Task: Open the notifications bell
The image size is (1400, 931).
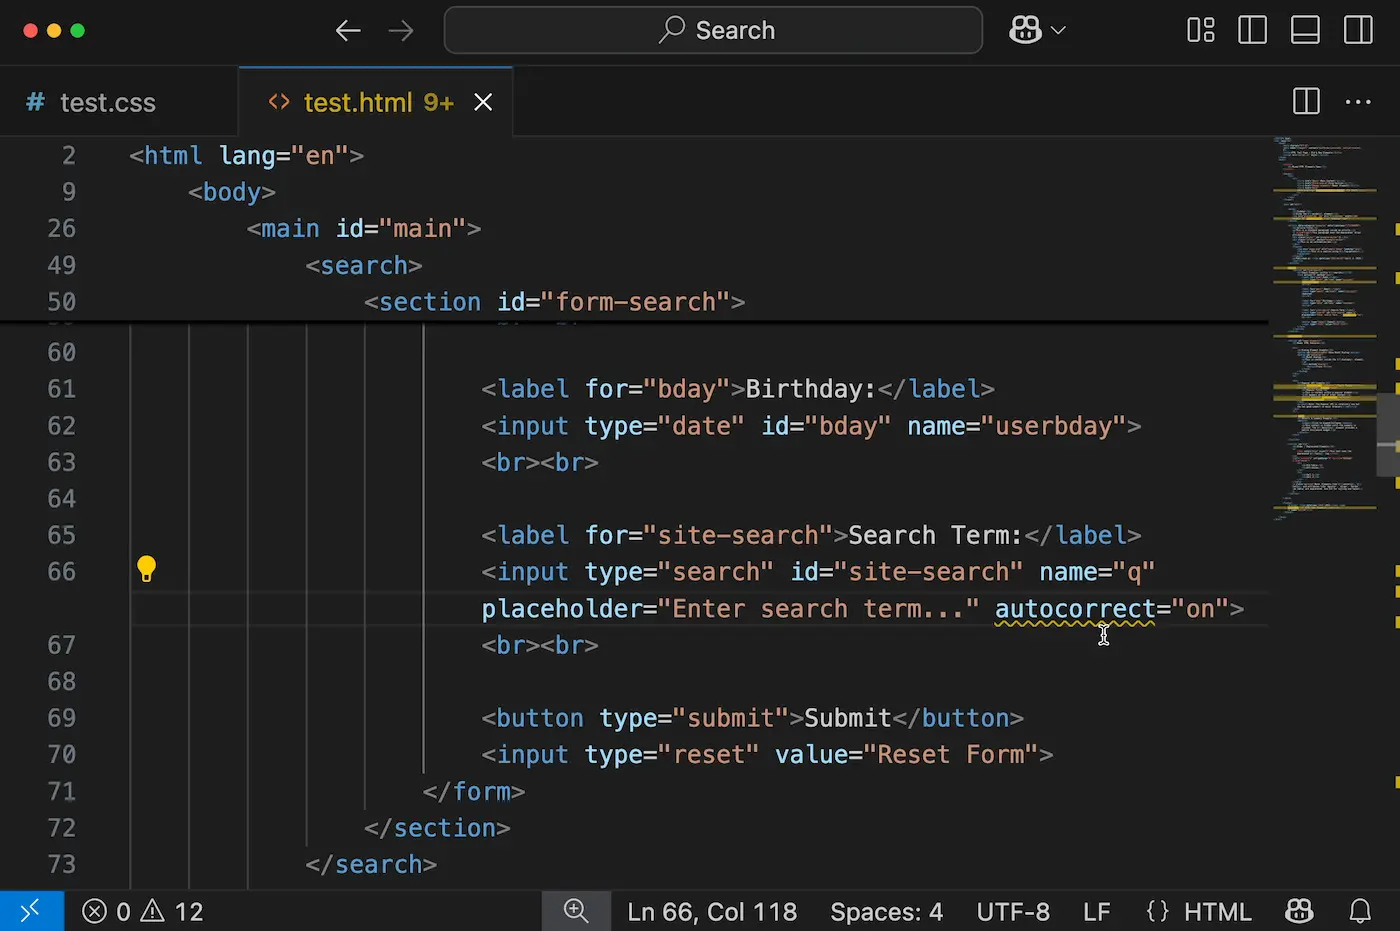Action: pyautogui.click(x=1360, y=911)
